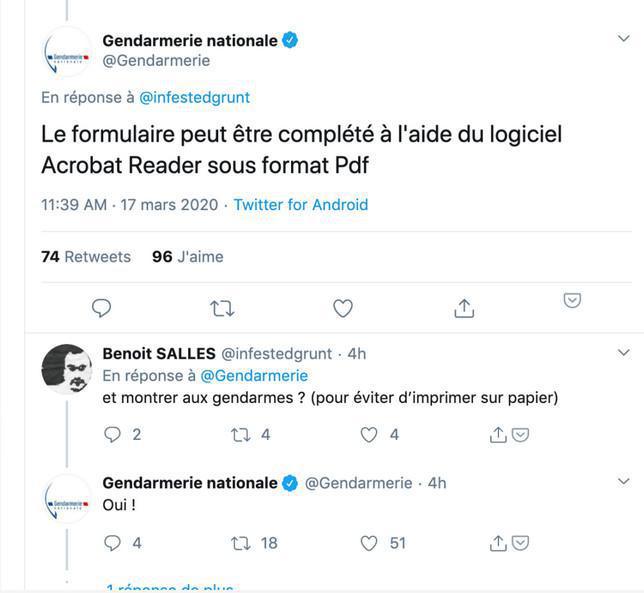Retweet the main Acrobat Reader tweet
The width and height of the screenshot is (644, 593).
[222, 308]
